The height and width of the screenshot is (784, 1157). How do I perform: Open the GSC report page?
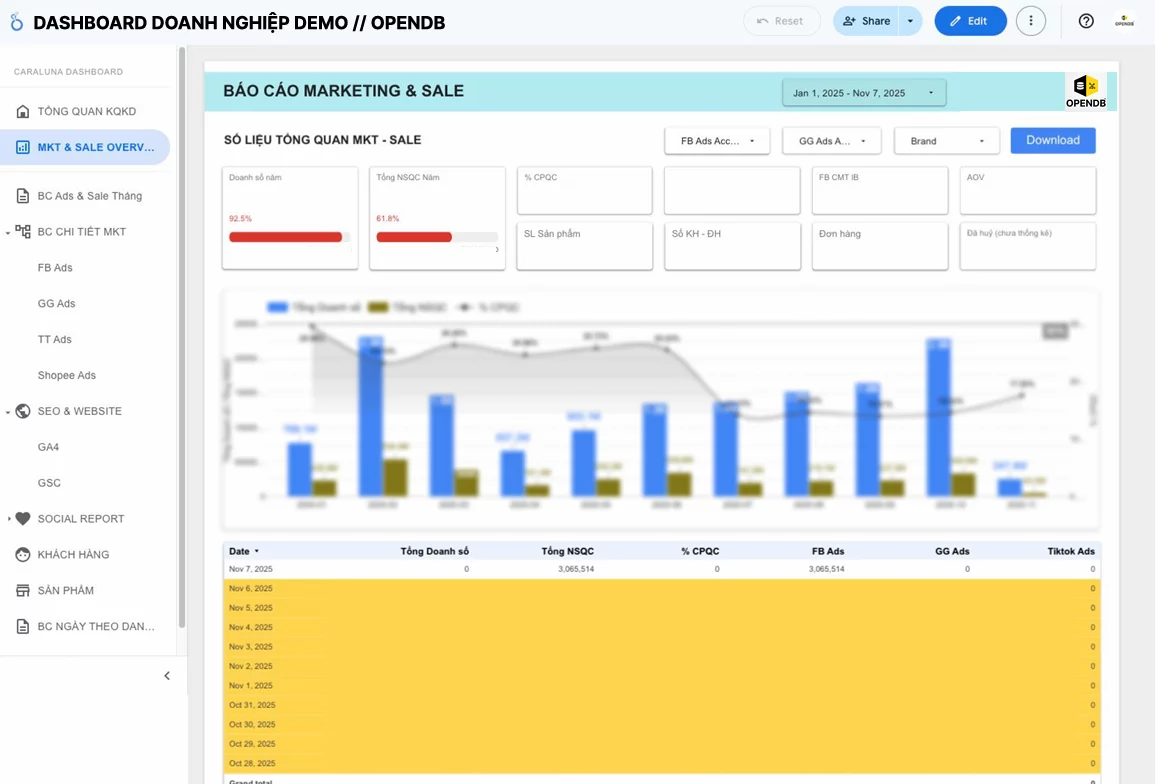pos(48,483)
